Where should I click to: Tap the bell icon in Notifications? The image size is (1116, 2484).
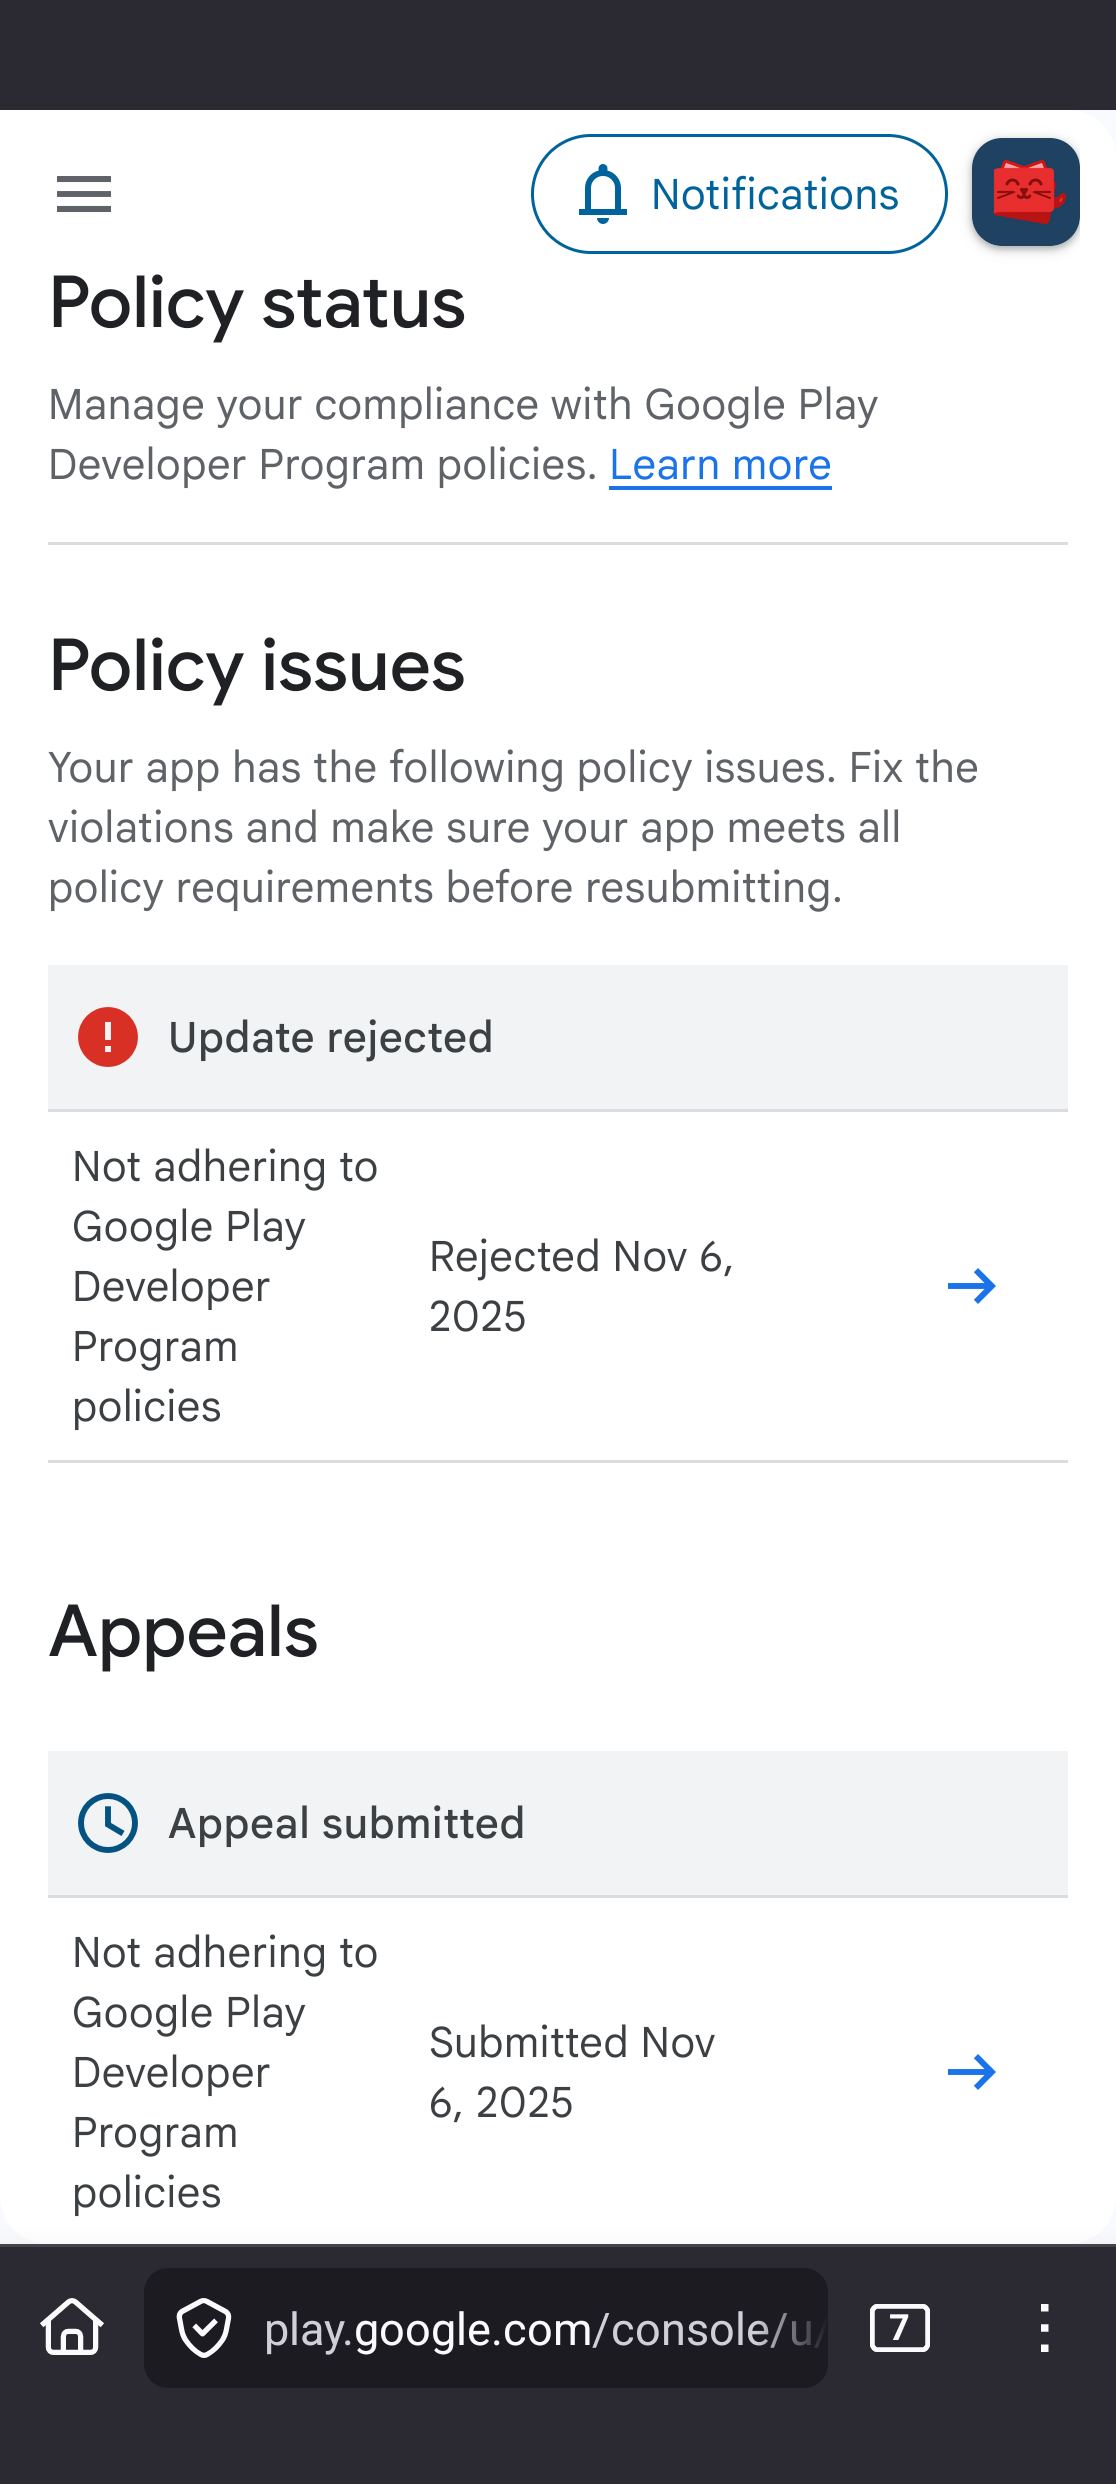(603, 194)
